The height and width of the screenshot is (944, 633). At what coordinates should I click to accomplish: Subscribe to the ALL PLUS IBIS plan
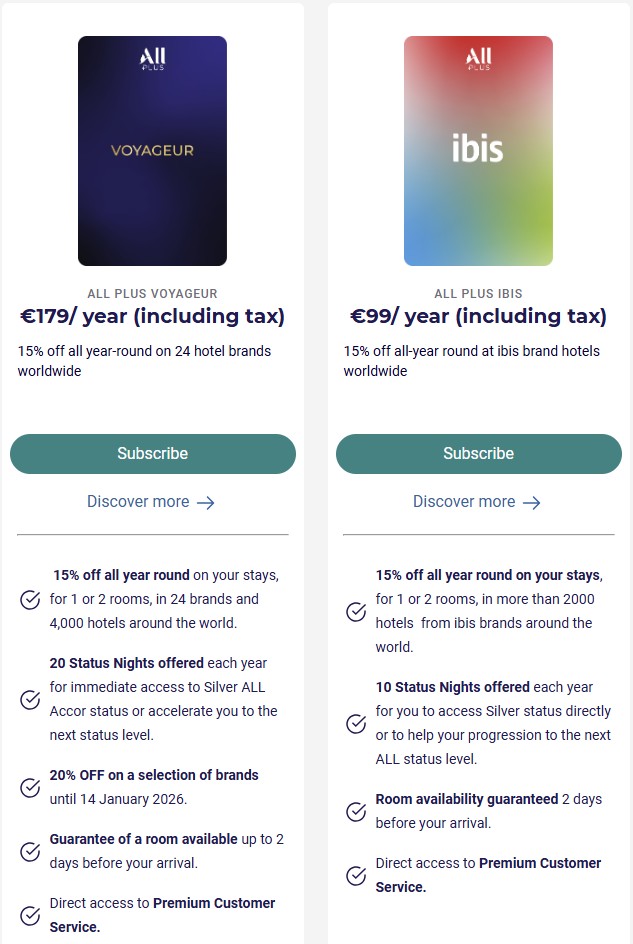tap(478, 454)
